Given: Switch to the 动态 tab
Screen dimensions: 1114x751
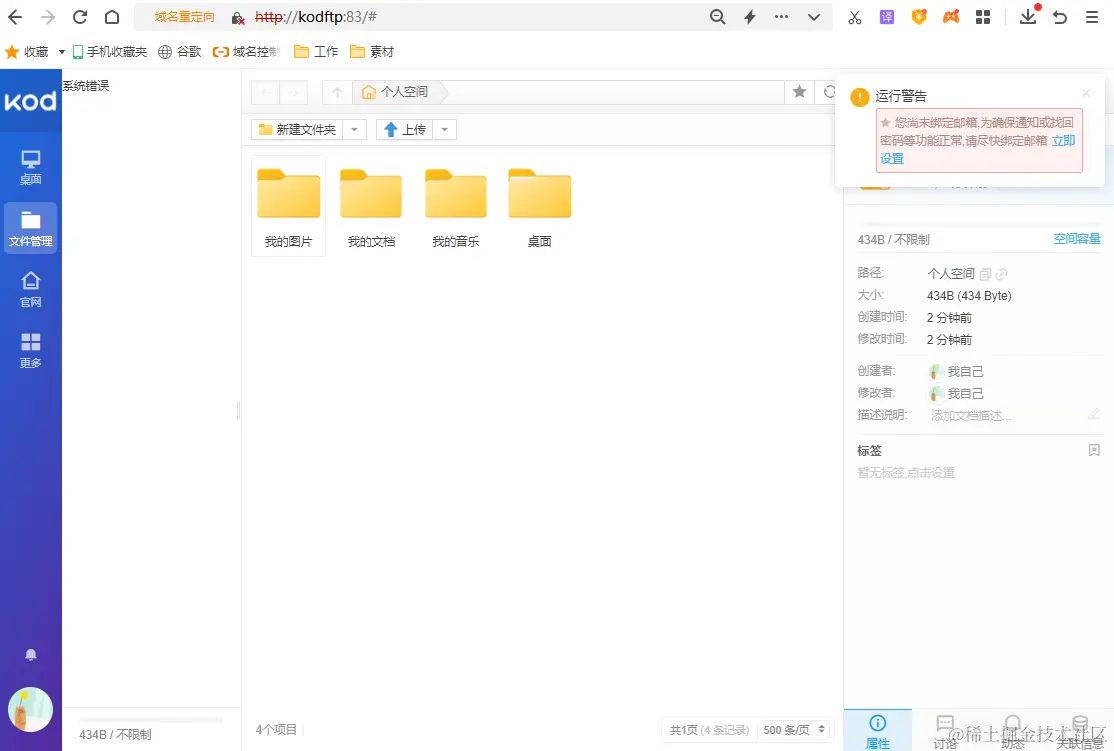Looking at the screenshot, I should (x=1012, y=732).
